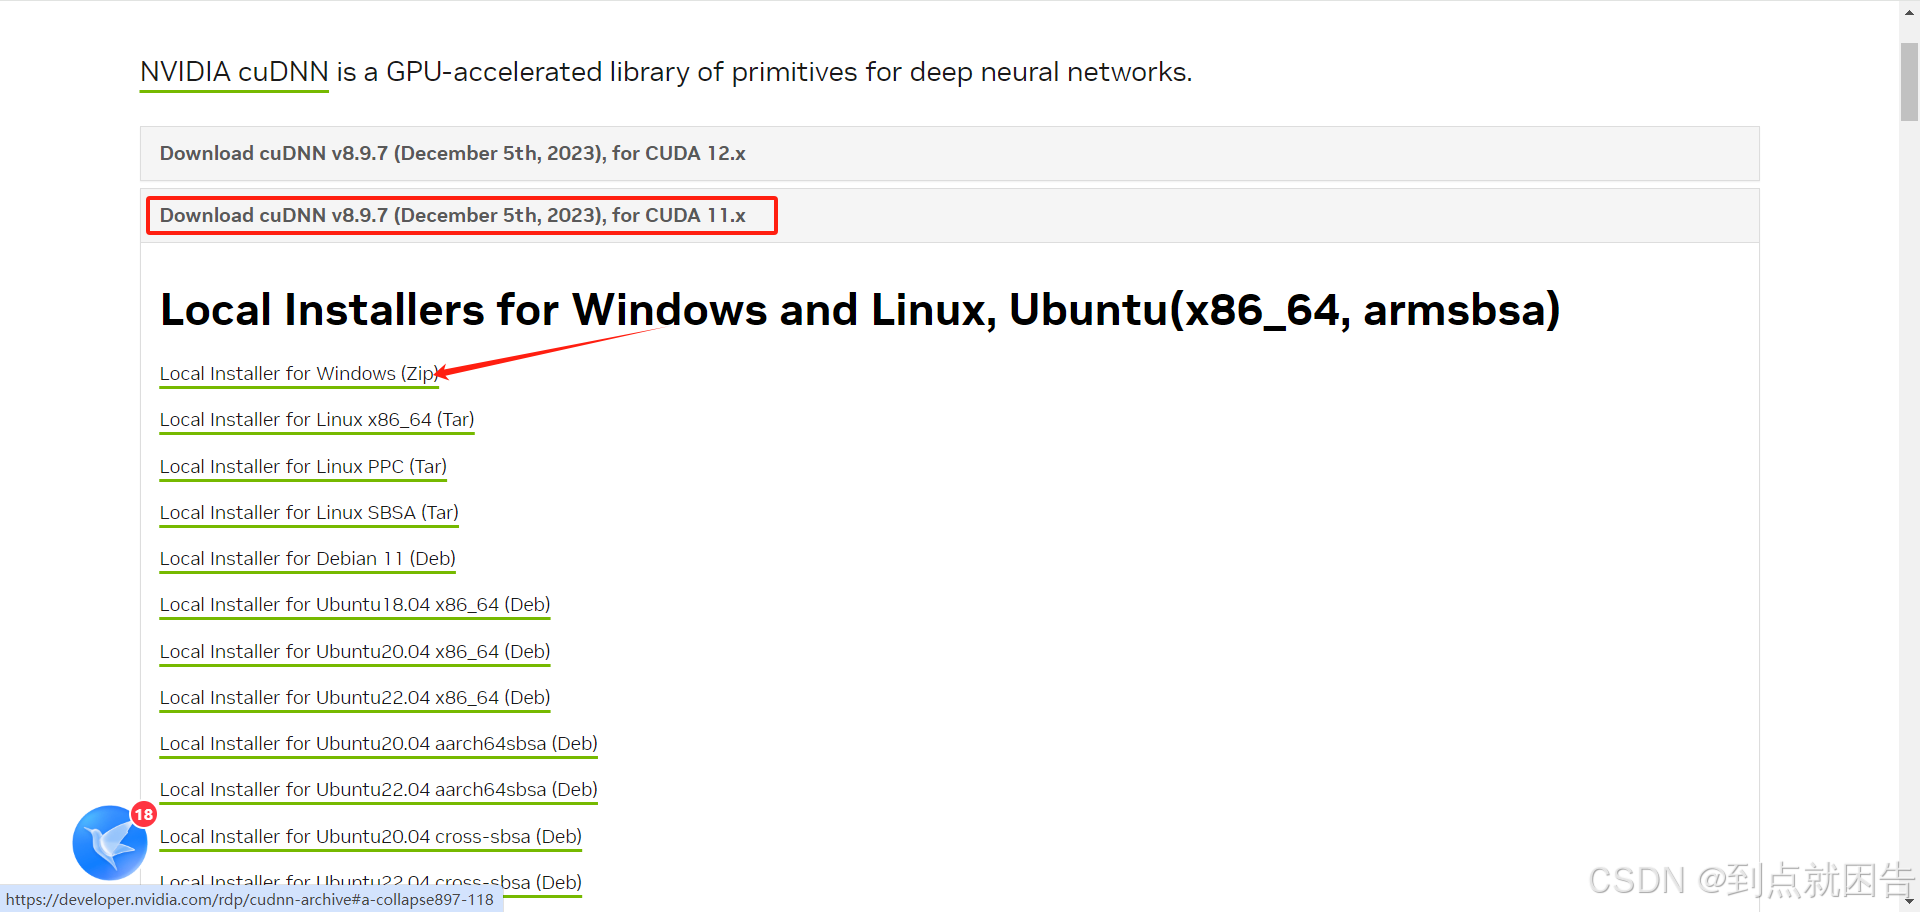Download Ubuntu22.04 x86_64 Deb installer
Screen dimensions: 1920x912
coord(355,698)
